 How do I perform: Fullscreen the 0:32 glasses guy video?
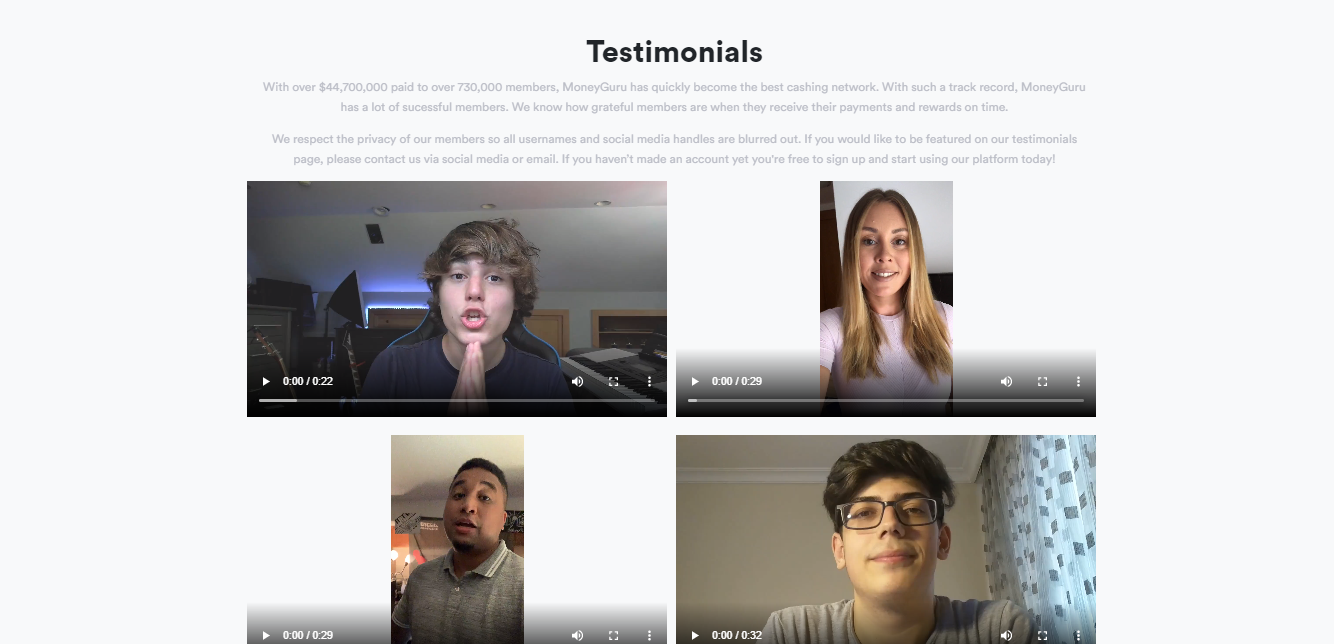click(1042, 635)
